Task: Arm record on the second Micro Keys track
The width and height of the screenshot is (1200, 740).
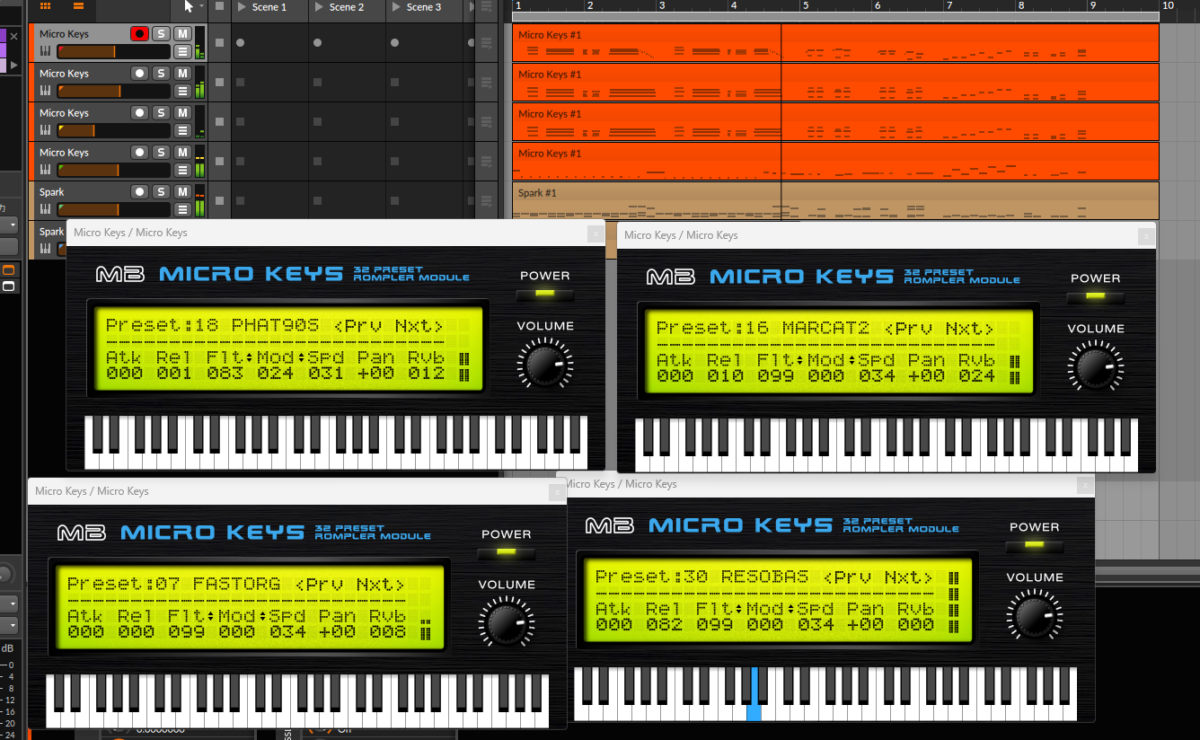Action: (x=139, y=73)
